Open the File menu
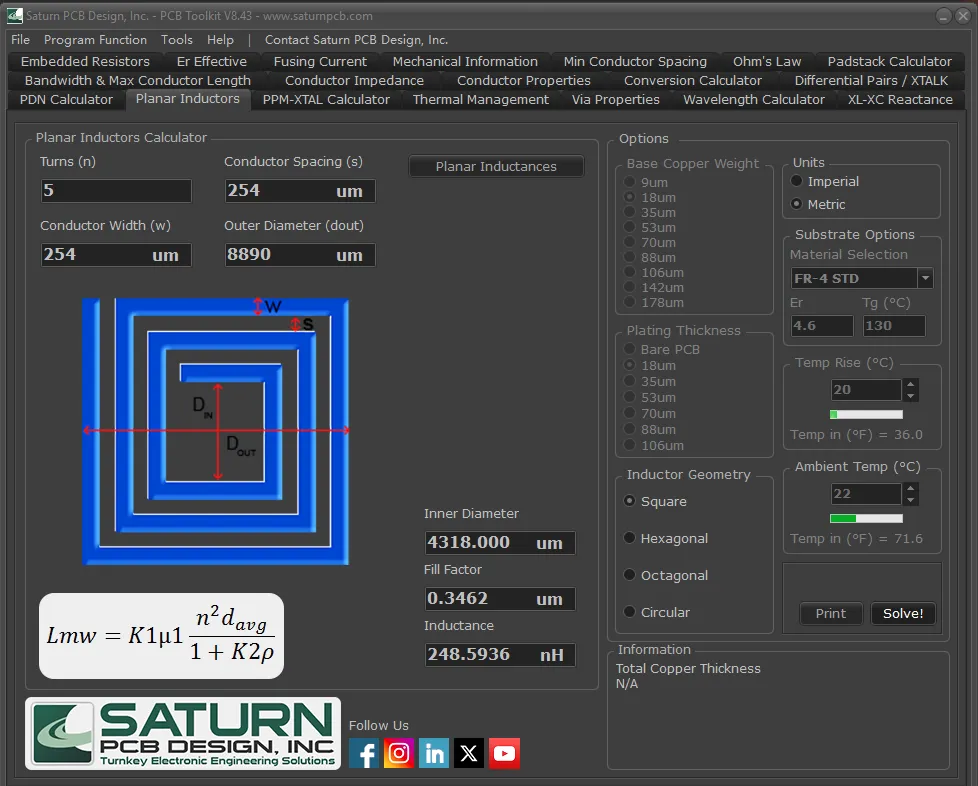 pos(21,40)
